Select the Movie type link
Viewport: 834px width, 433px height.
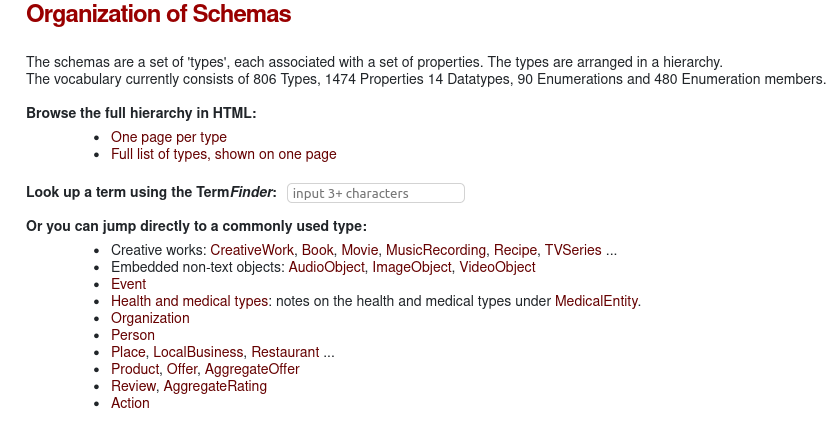pos(359,250)
